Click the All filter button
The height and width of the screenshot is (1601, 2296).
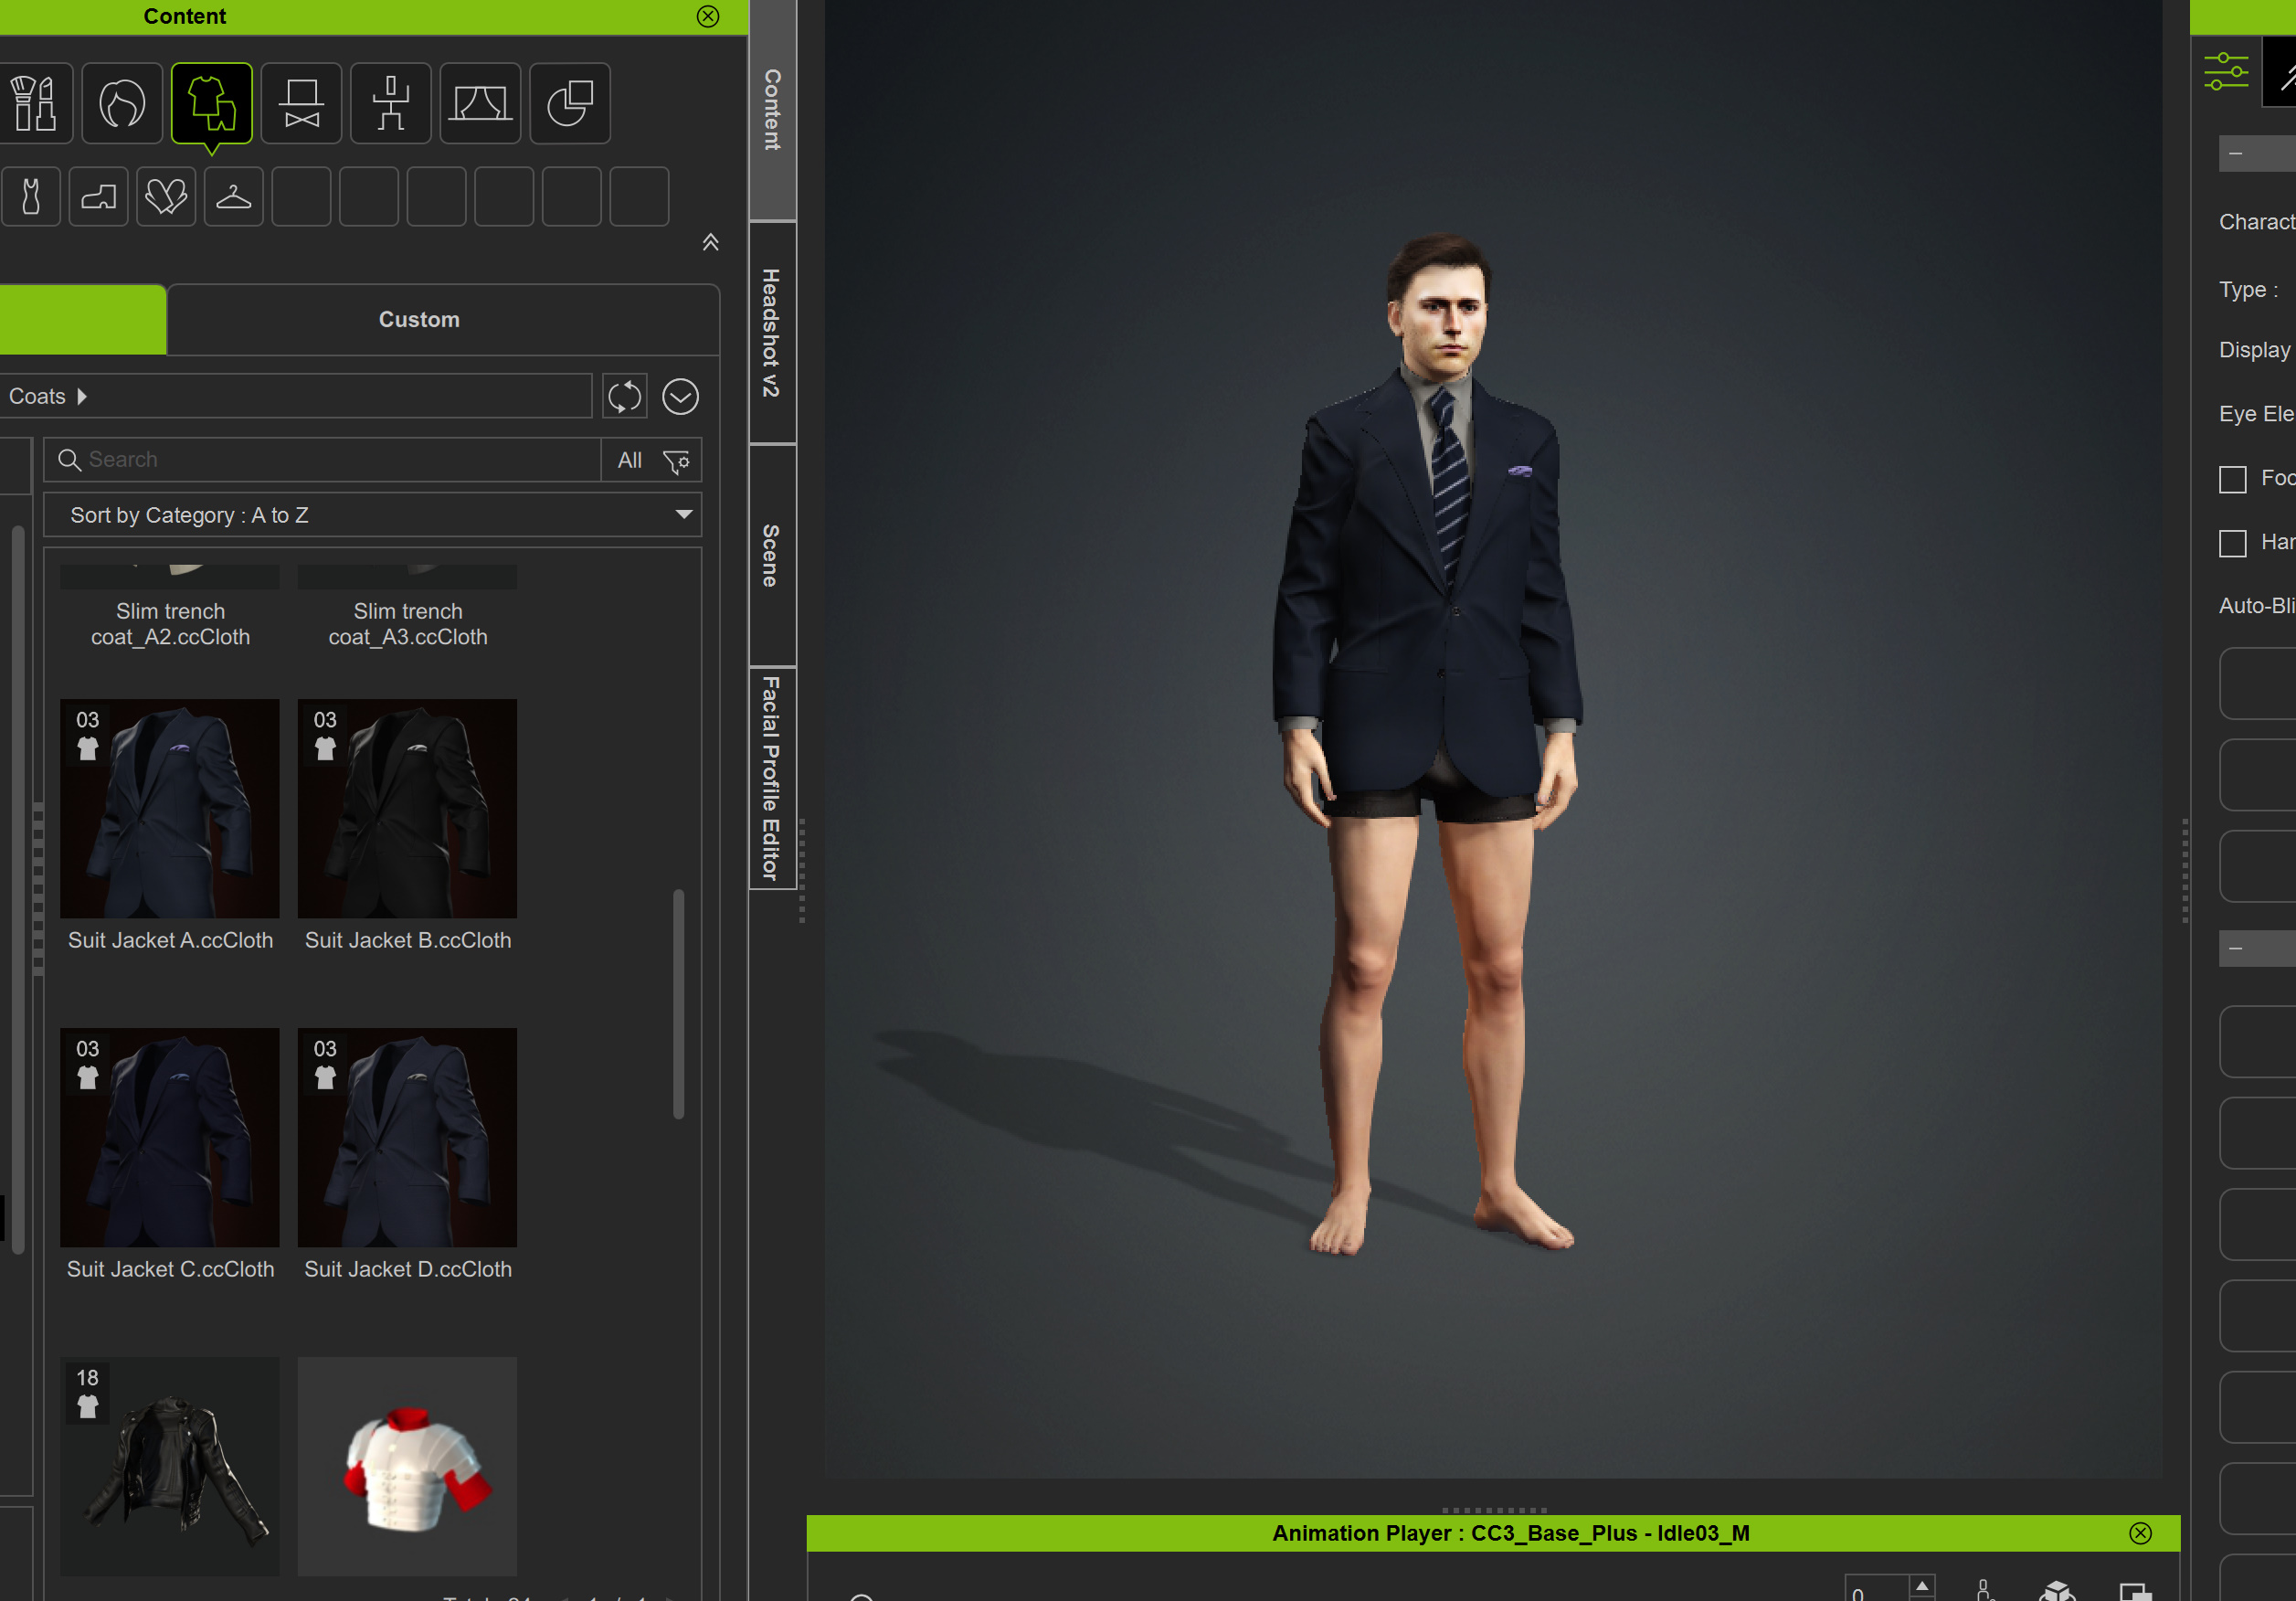tap(629, 461)
